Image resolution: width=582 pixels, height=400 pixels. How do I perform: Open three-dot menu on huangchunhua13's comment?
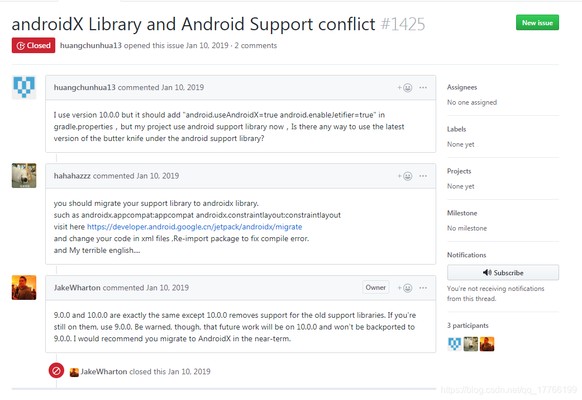tap(423, 88)
